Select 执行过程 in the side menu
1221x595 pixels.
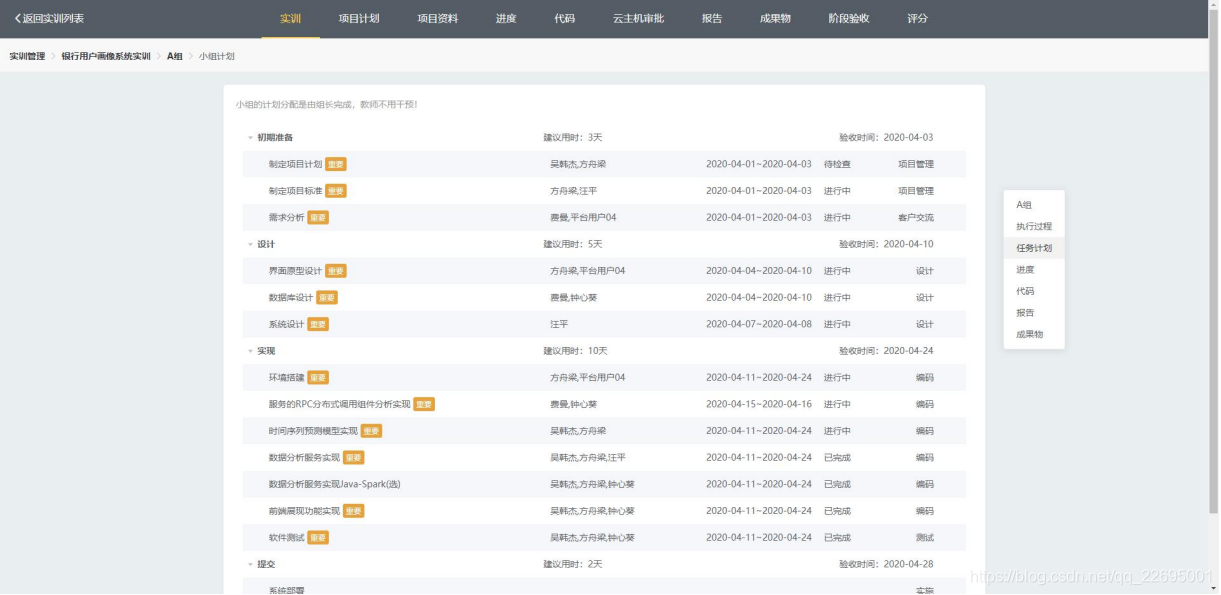[x=1034, y=227]
